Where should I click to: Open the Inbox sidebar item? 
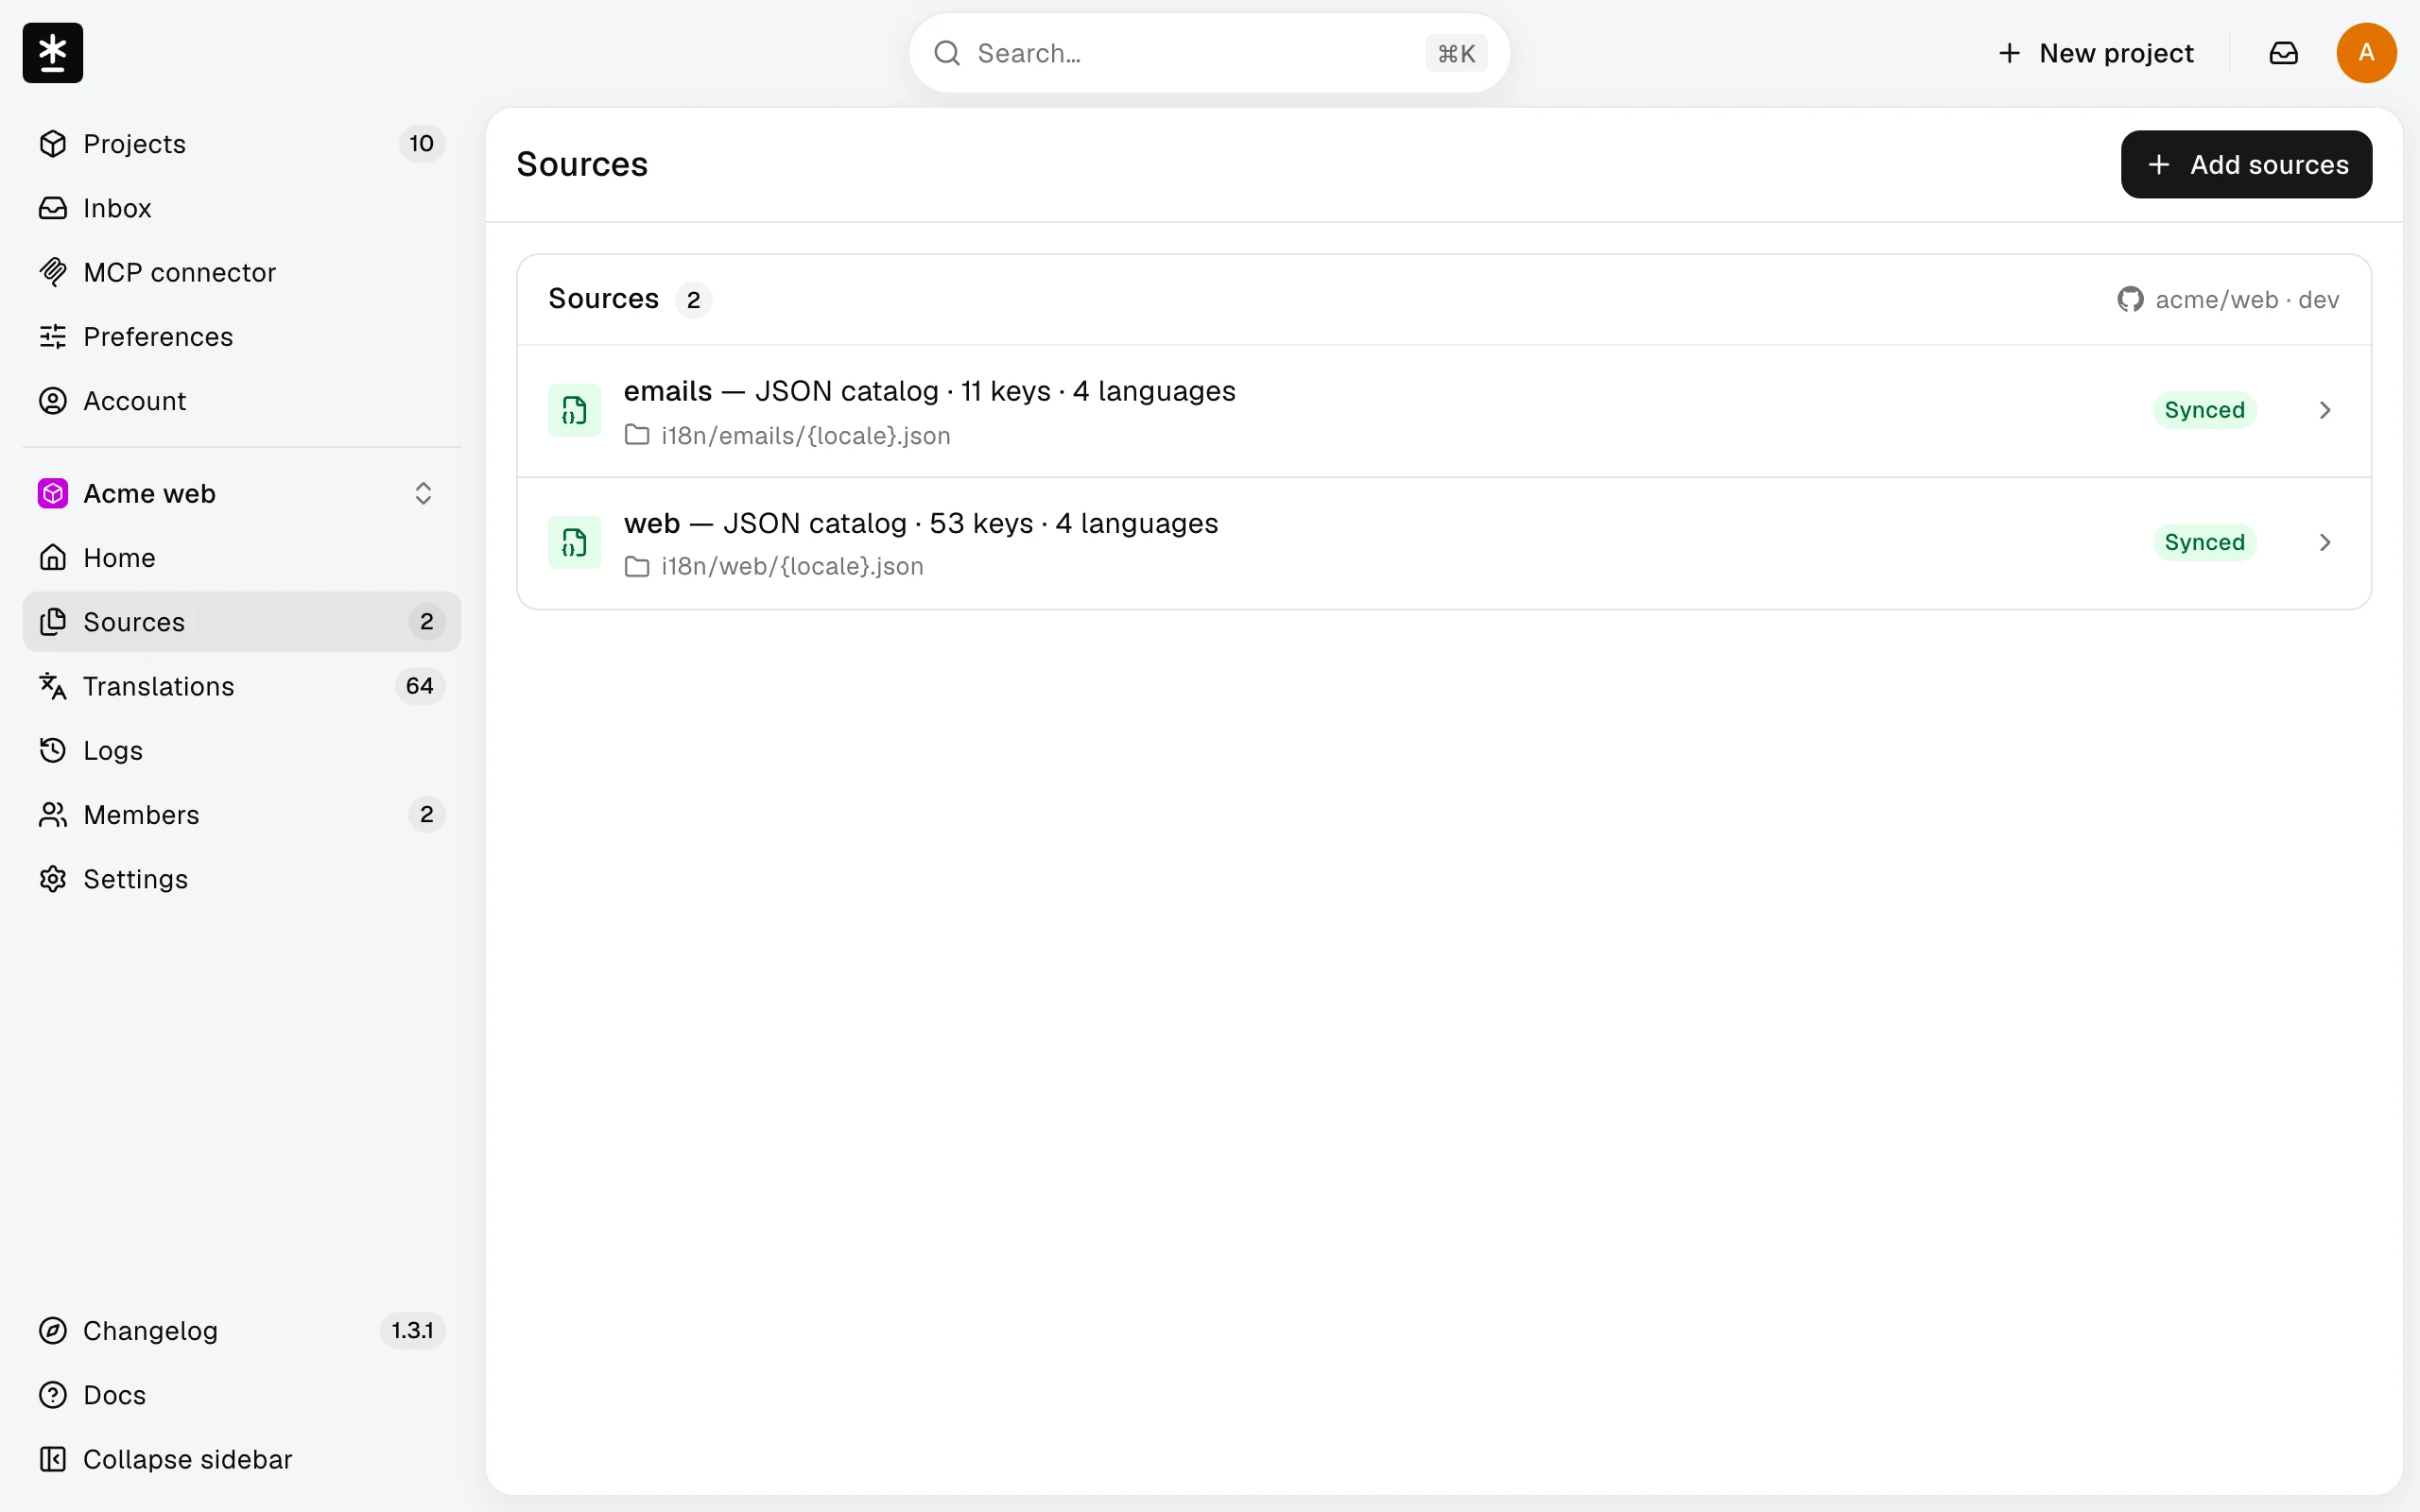pos(241,208)
